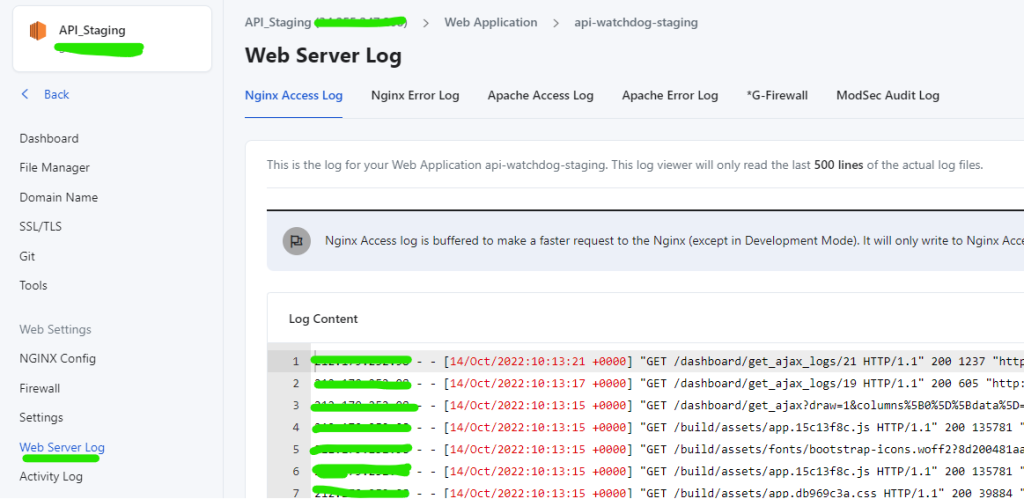Open the ModSec Audit Log tab
The width and height of the screenshot is (1024, 499).
click(887, 96)
